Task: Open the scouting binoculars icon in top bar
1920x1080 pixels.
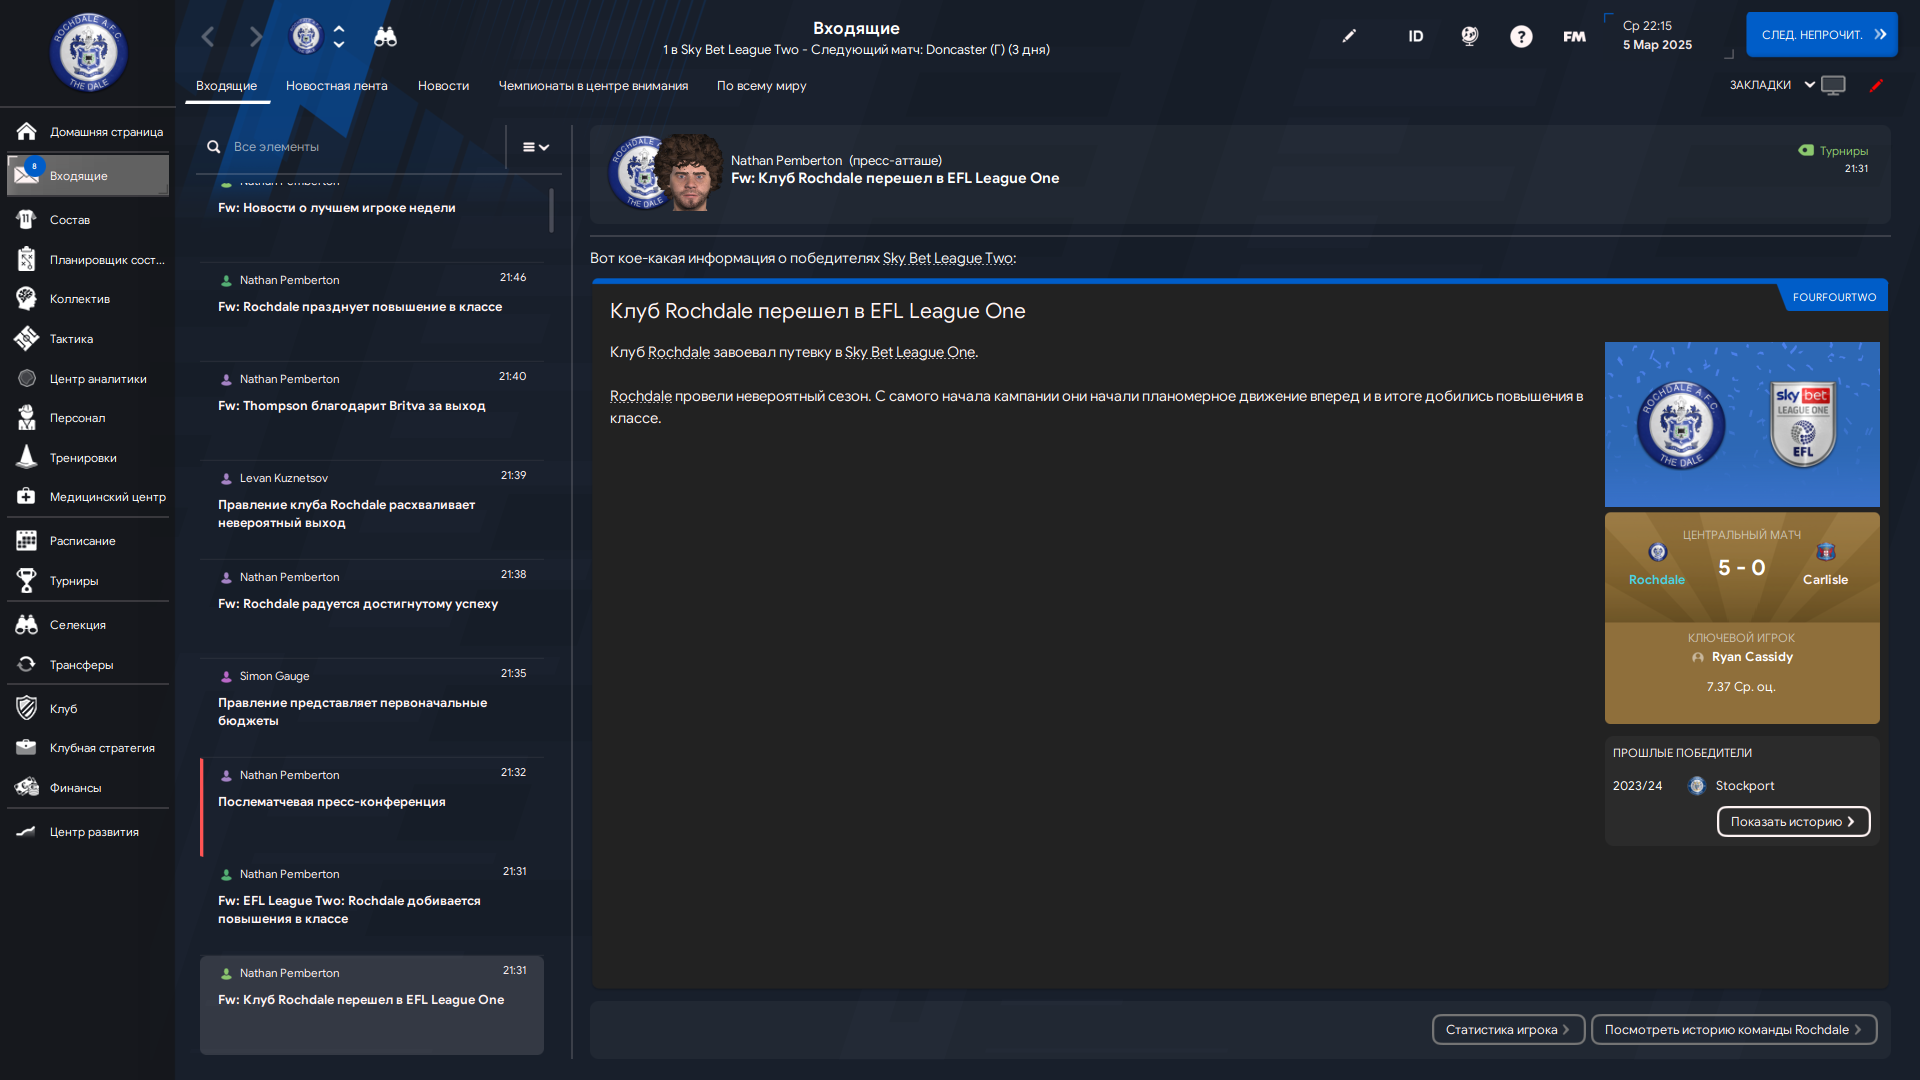Action: tap(385, 37)
